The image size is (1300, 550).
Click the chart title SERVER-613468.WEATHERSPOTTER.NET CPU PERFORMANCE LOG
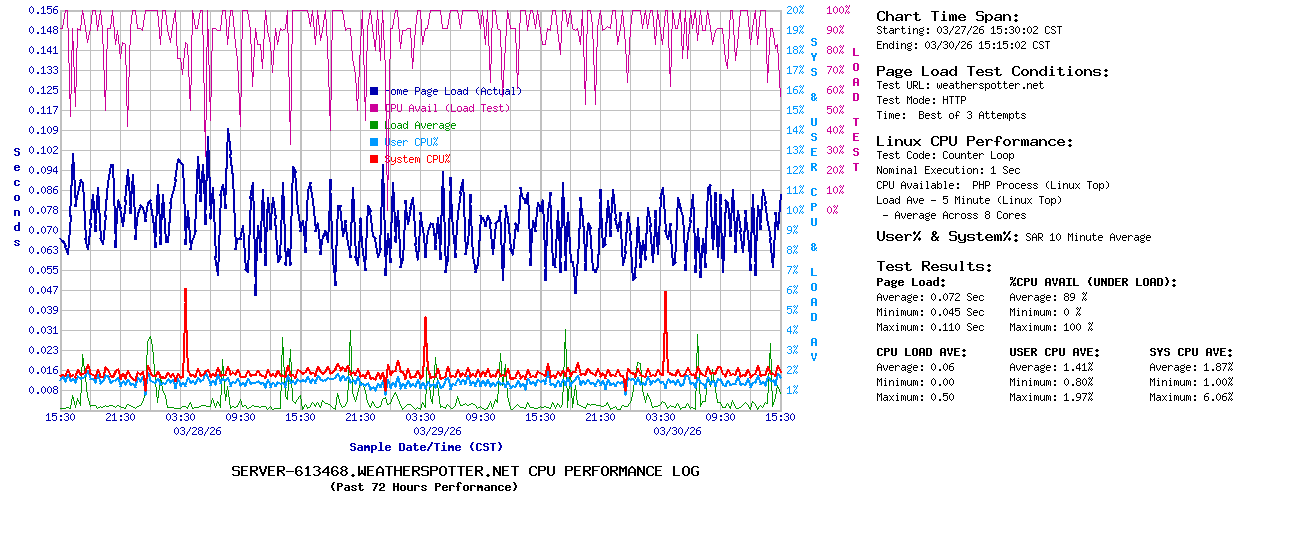(x=465, y=471)
